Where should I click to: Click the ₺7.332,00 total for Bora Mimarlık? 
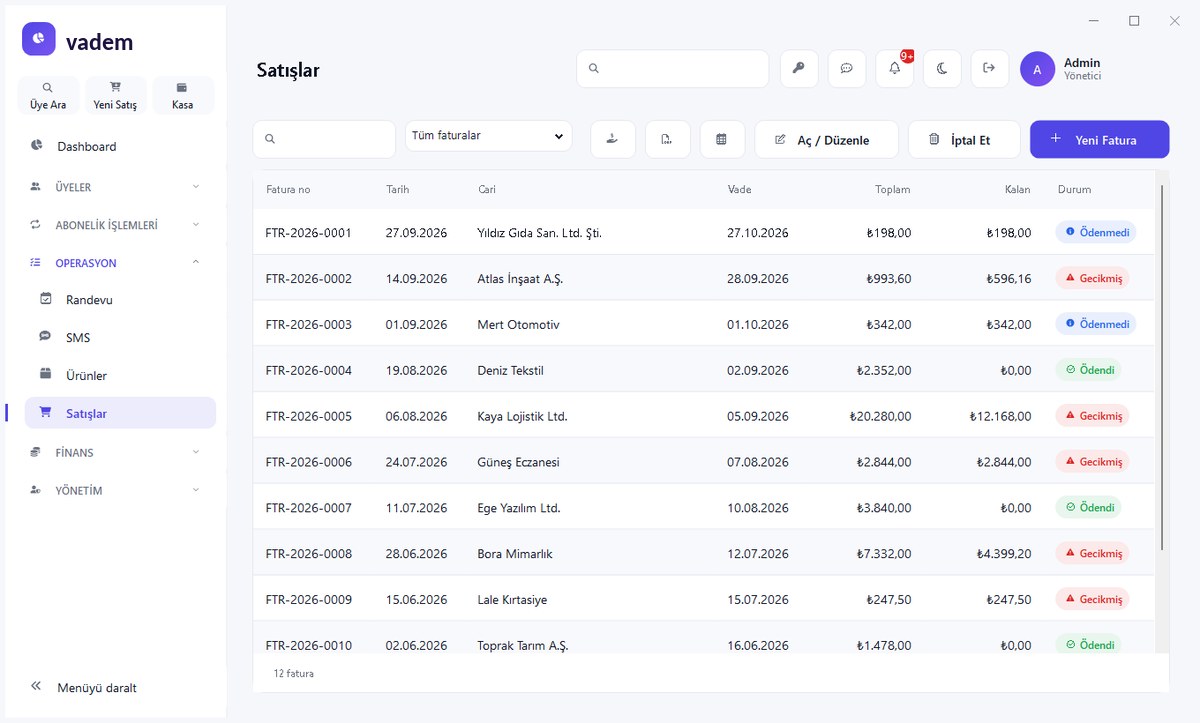(884, 554)
